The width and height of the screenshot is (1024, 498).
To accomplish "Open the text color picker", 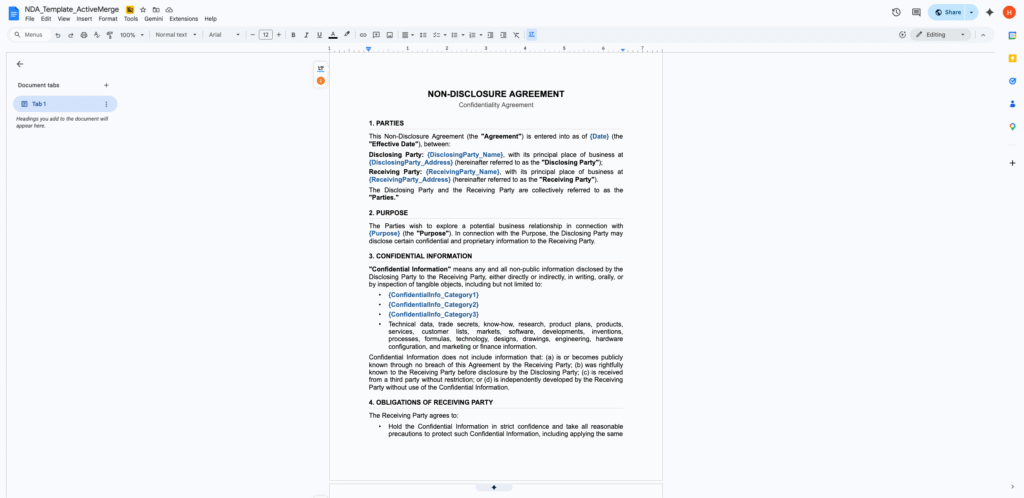I will [333, 35].
